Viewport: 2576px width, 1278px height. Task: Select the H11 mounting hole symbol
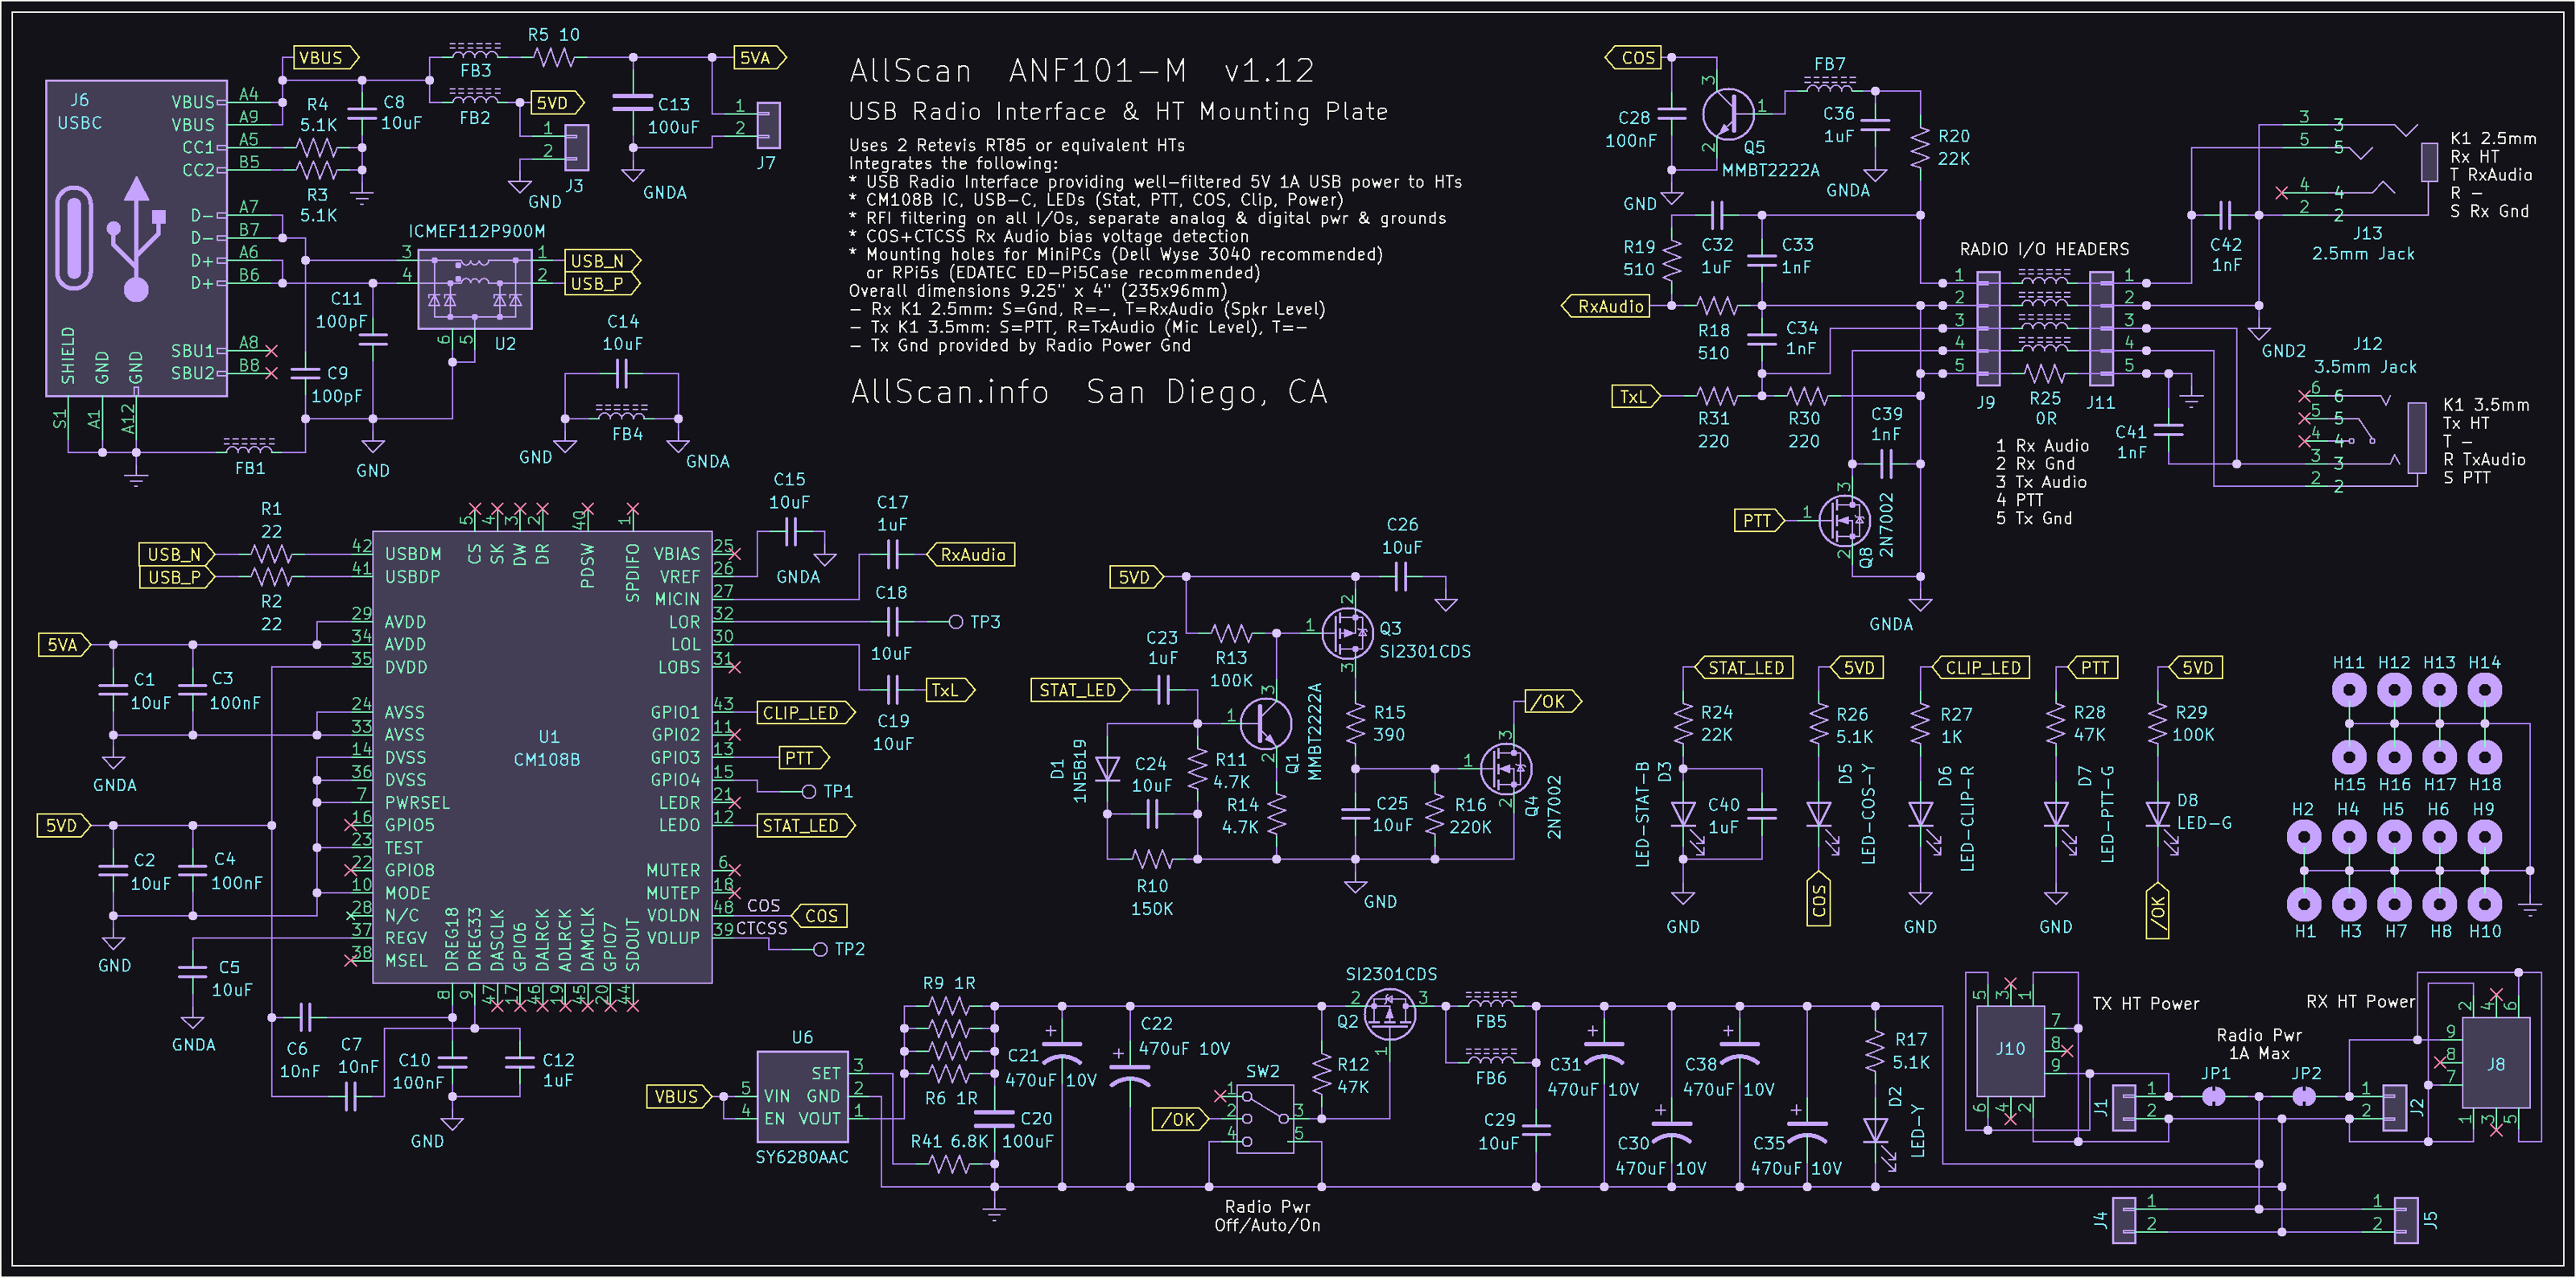click(2348, 690)
